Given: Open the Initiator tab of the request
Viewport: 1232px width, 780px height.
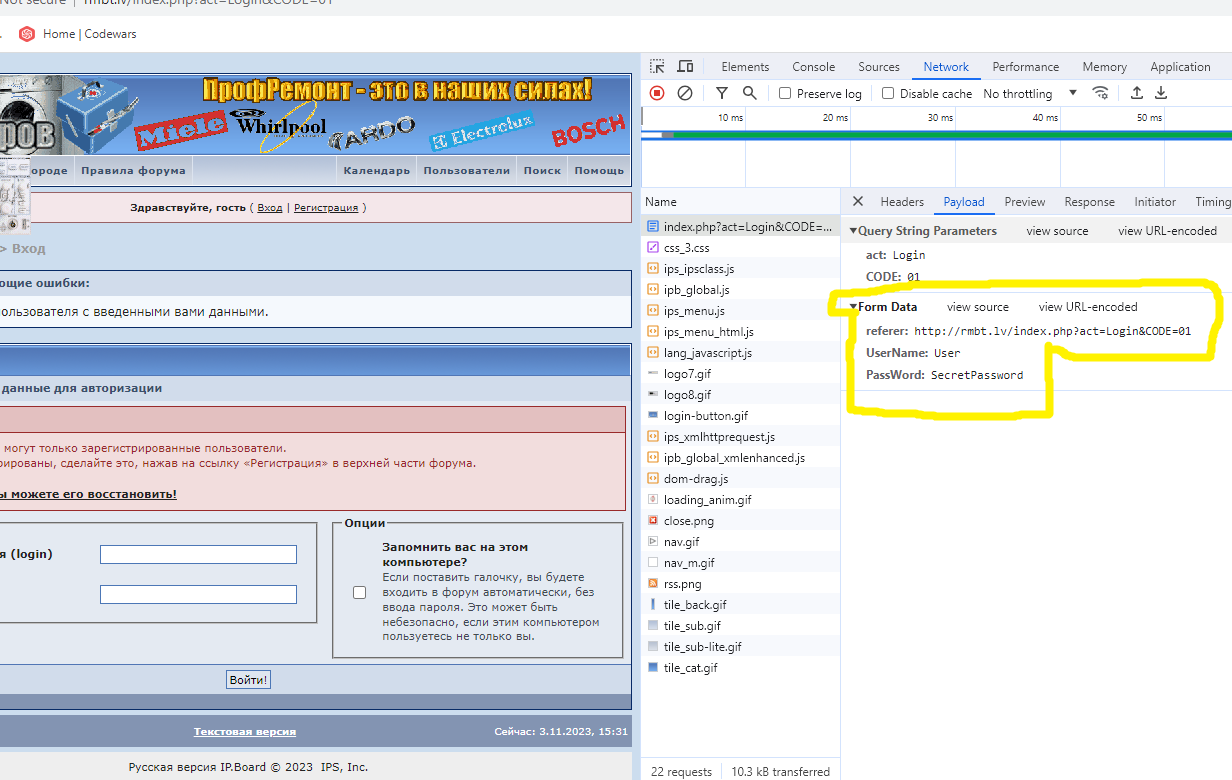Looking at the screenshot, I should 1155,202.
